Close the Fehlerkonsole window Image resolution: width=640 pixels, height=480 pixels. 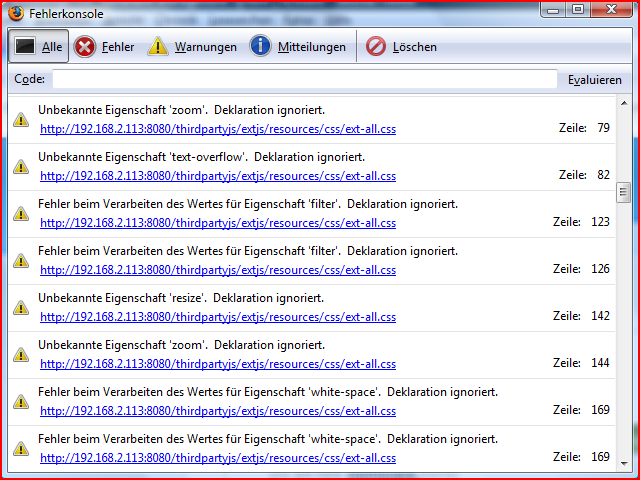tap(611, 10)
